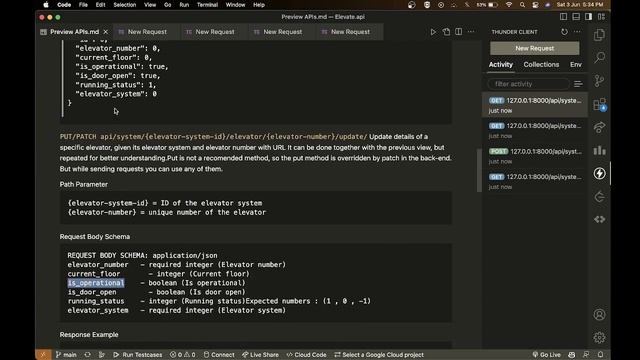Toggle primary sidebar layout icon
This screenshot has height=360, width=640.
coord(563,17)
